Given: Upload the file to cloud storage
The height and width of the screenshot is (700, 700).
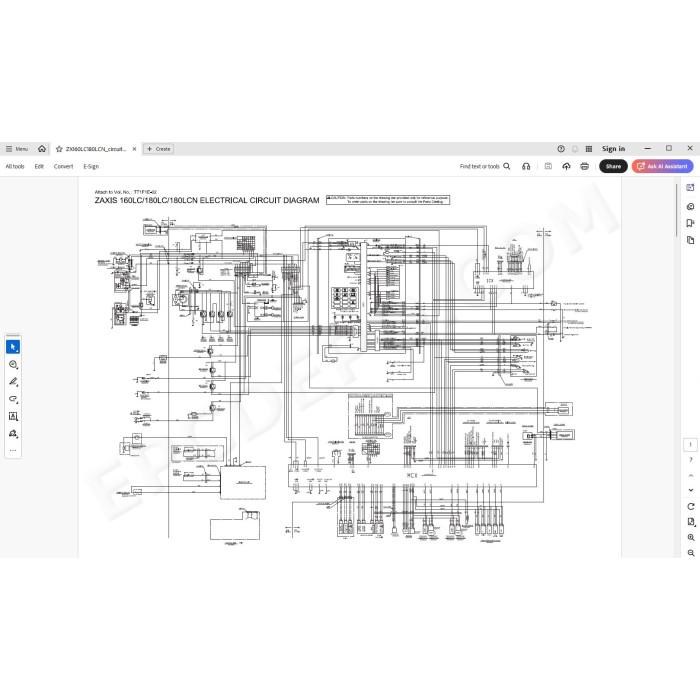Looking at the screenshot, I should pos(566,167).
